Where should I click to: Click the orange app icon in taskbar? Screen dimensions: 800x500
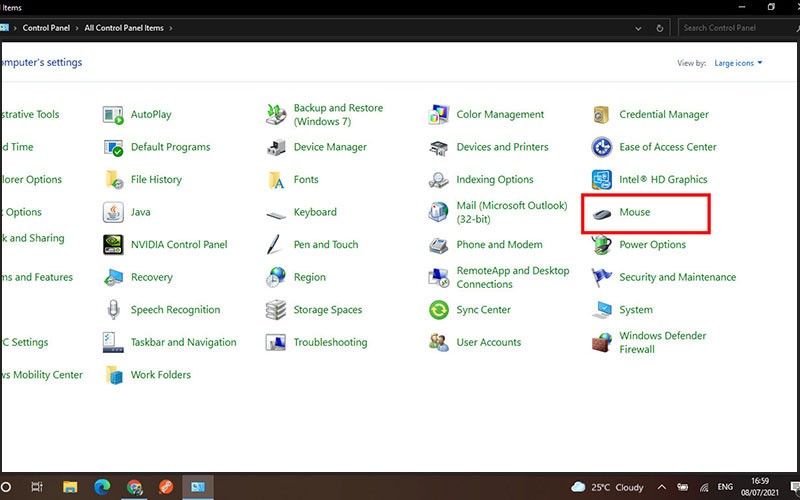(166, 487)
